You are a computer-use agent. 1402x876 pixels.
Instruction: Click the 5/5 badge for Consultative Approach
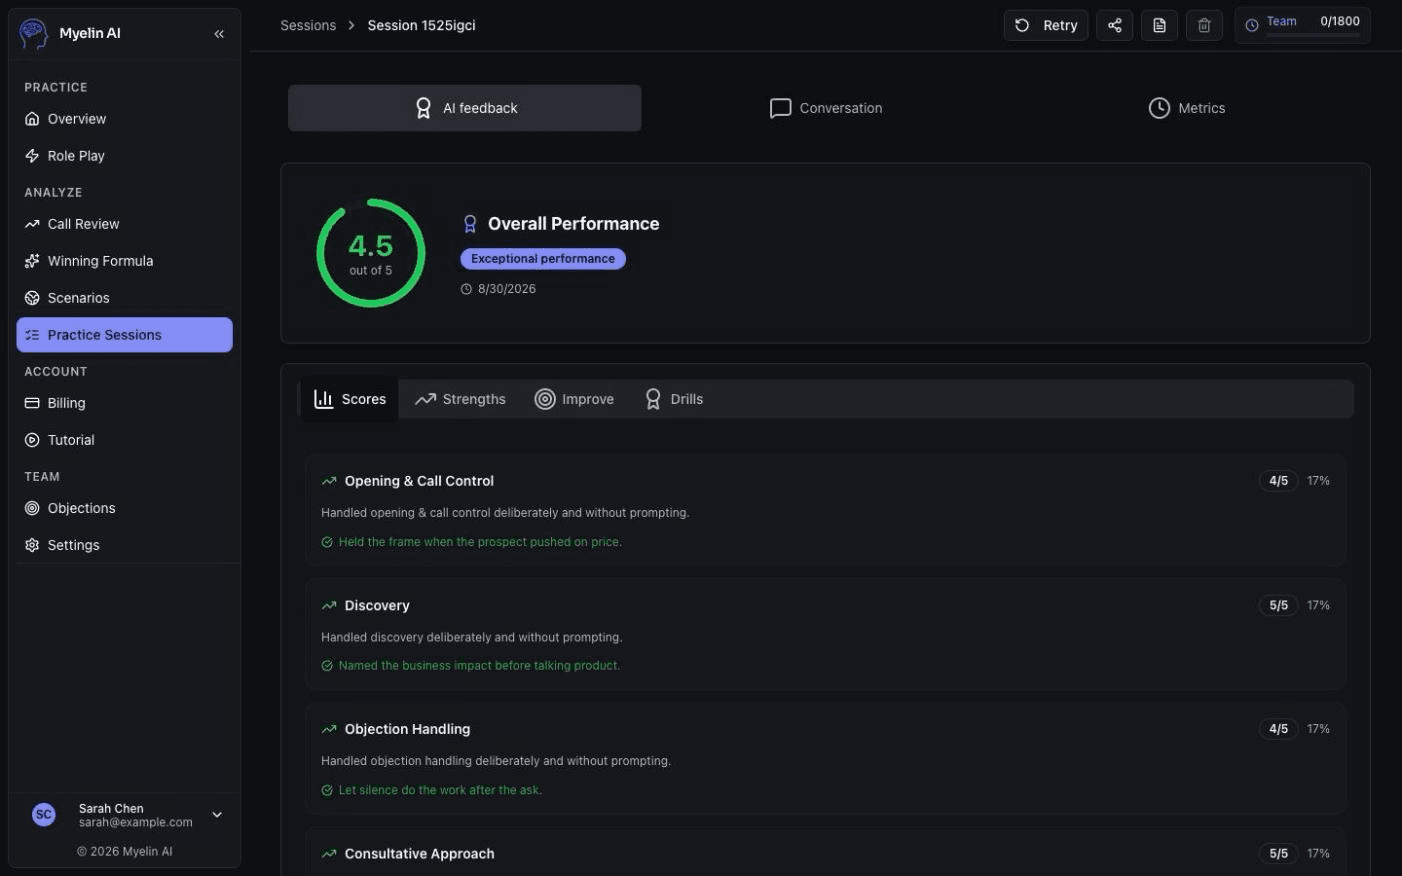pyautogui.click(x=1278, y=854)
